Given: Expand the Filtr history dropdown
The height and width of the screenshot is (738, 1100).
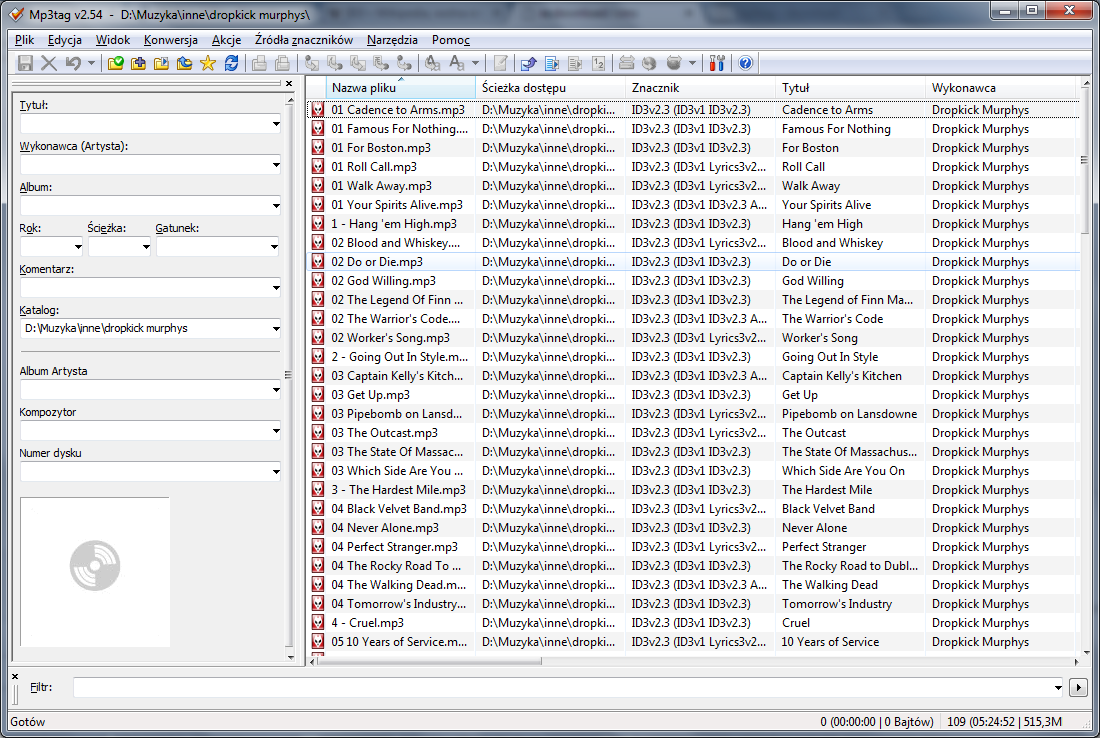Looking at the screenshot, I should (x=1057, y=687).
